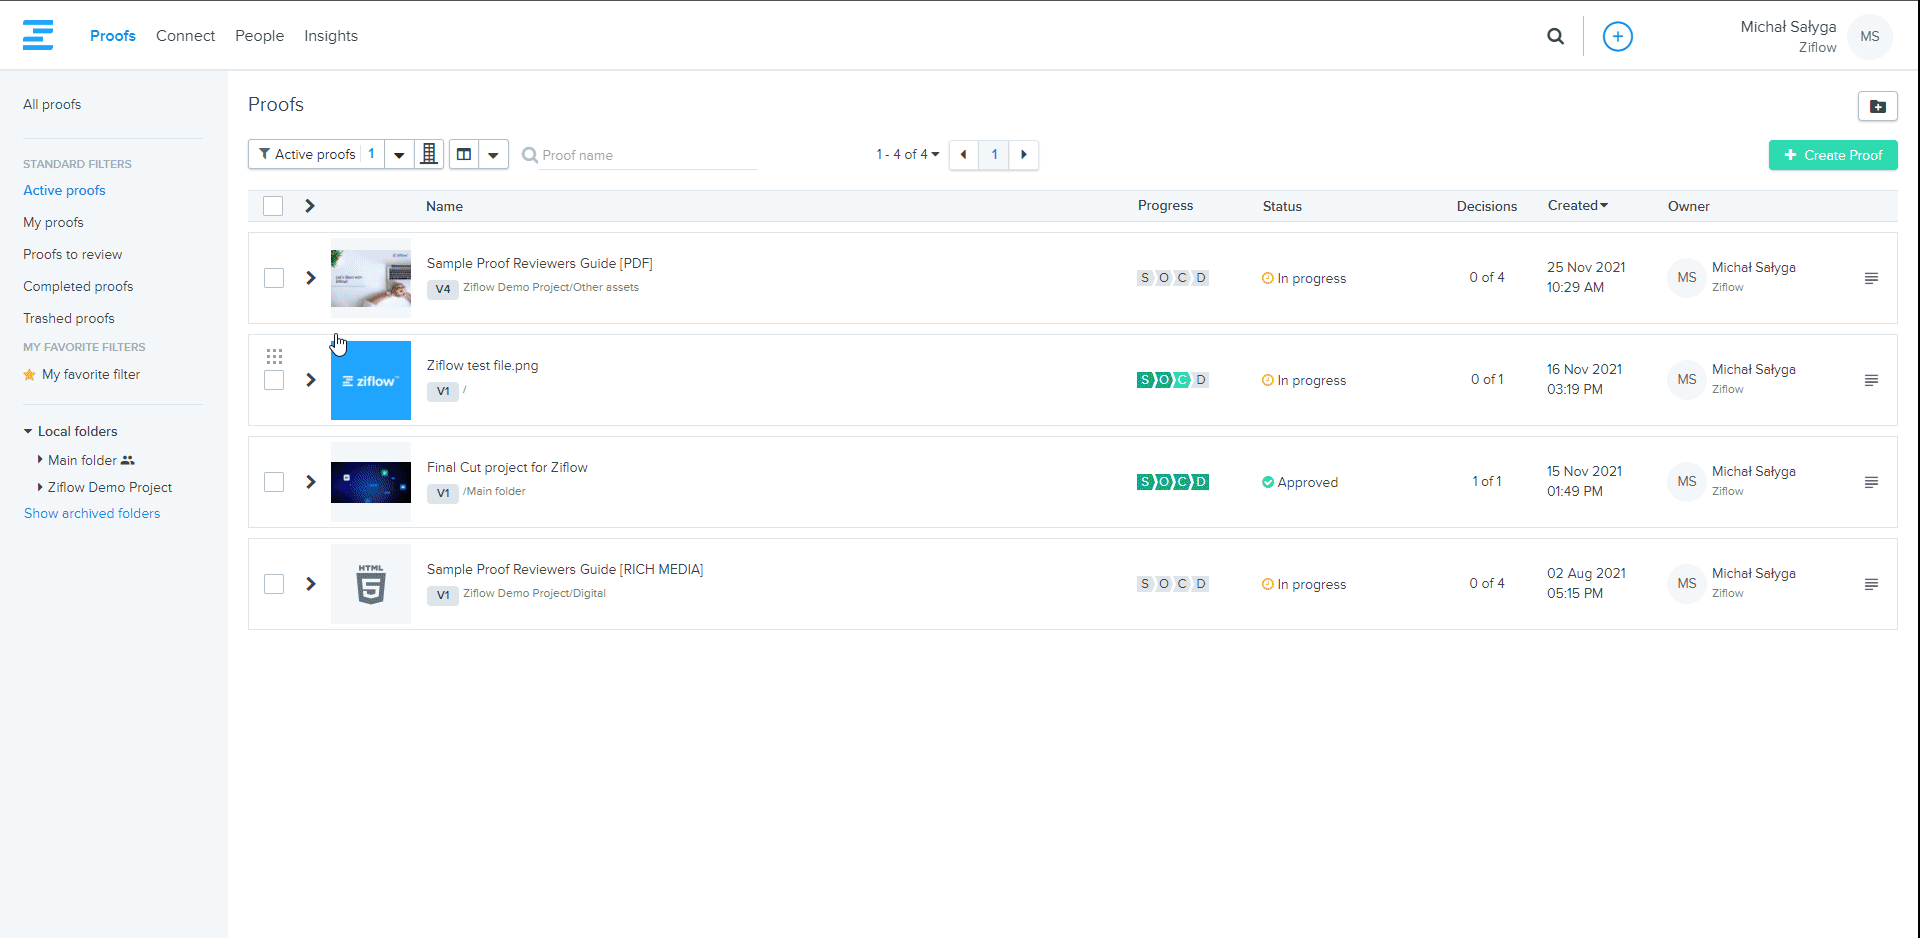
Task: Click V1 badge of Final Cut project
Action: tap(443, 493)
